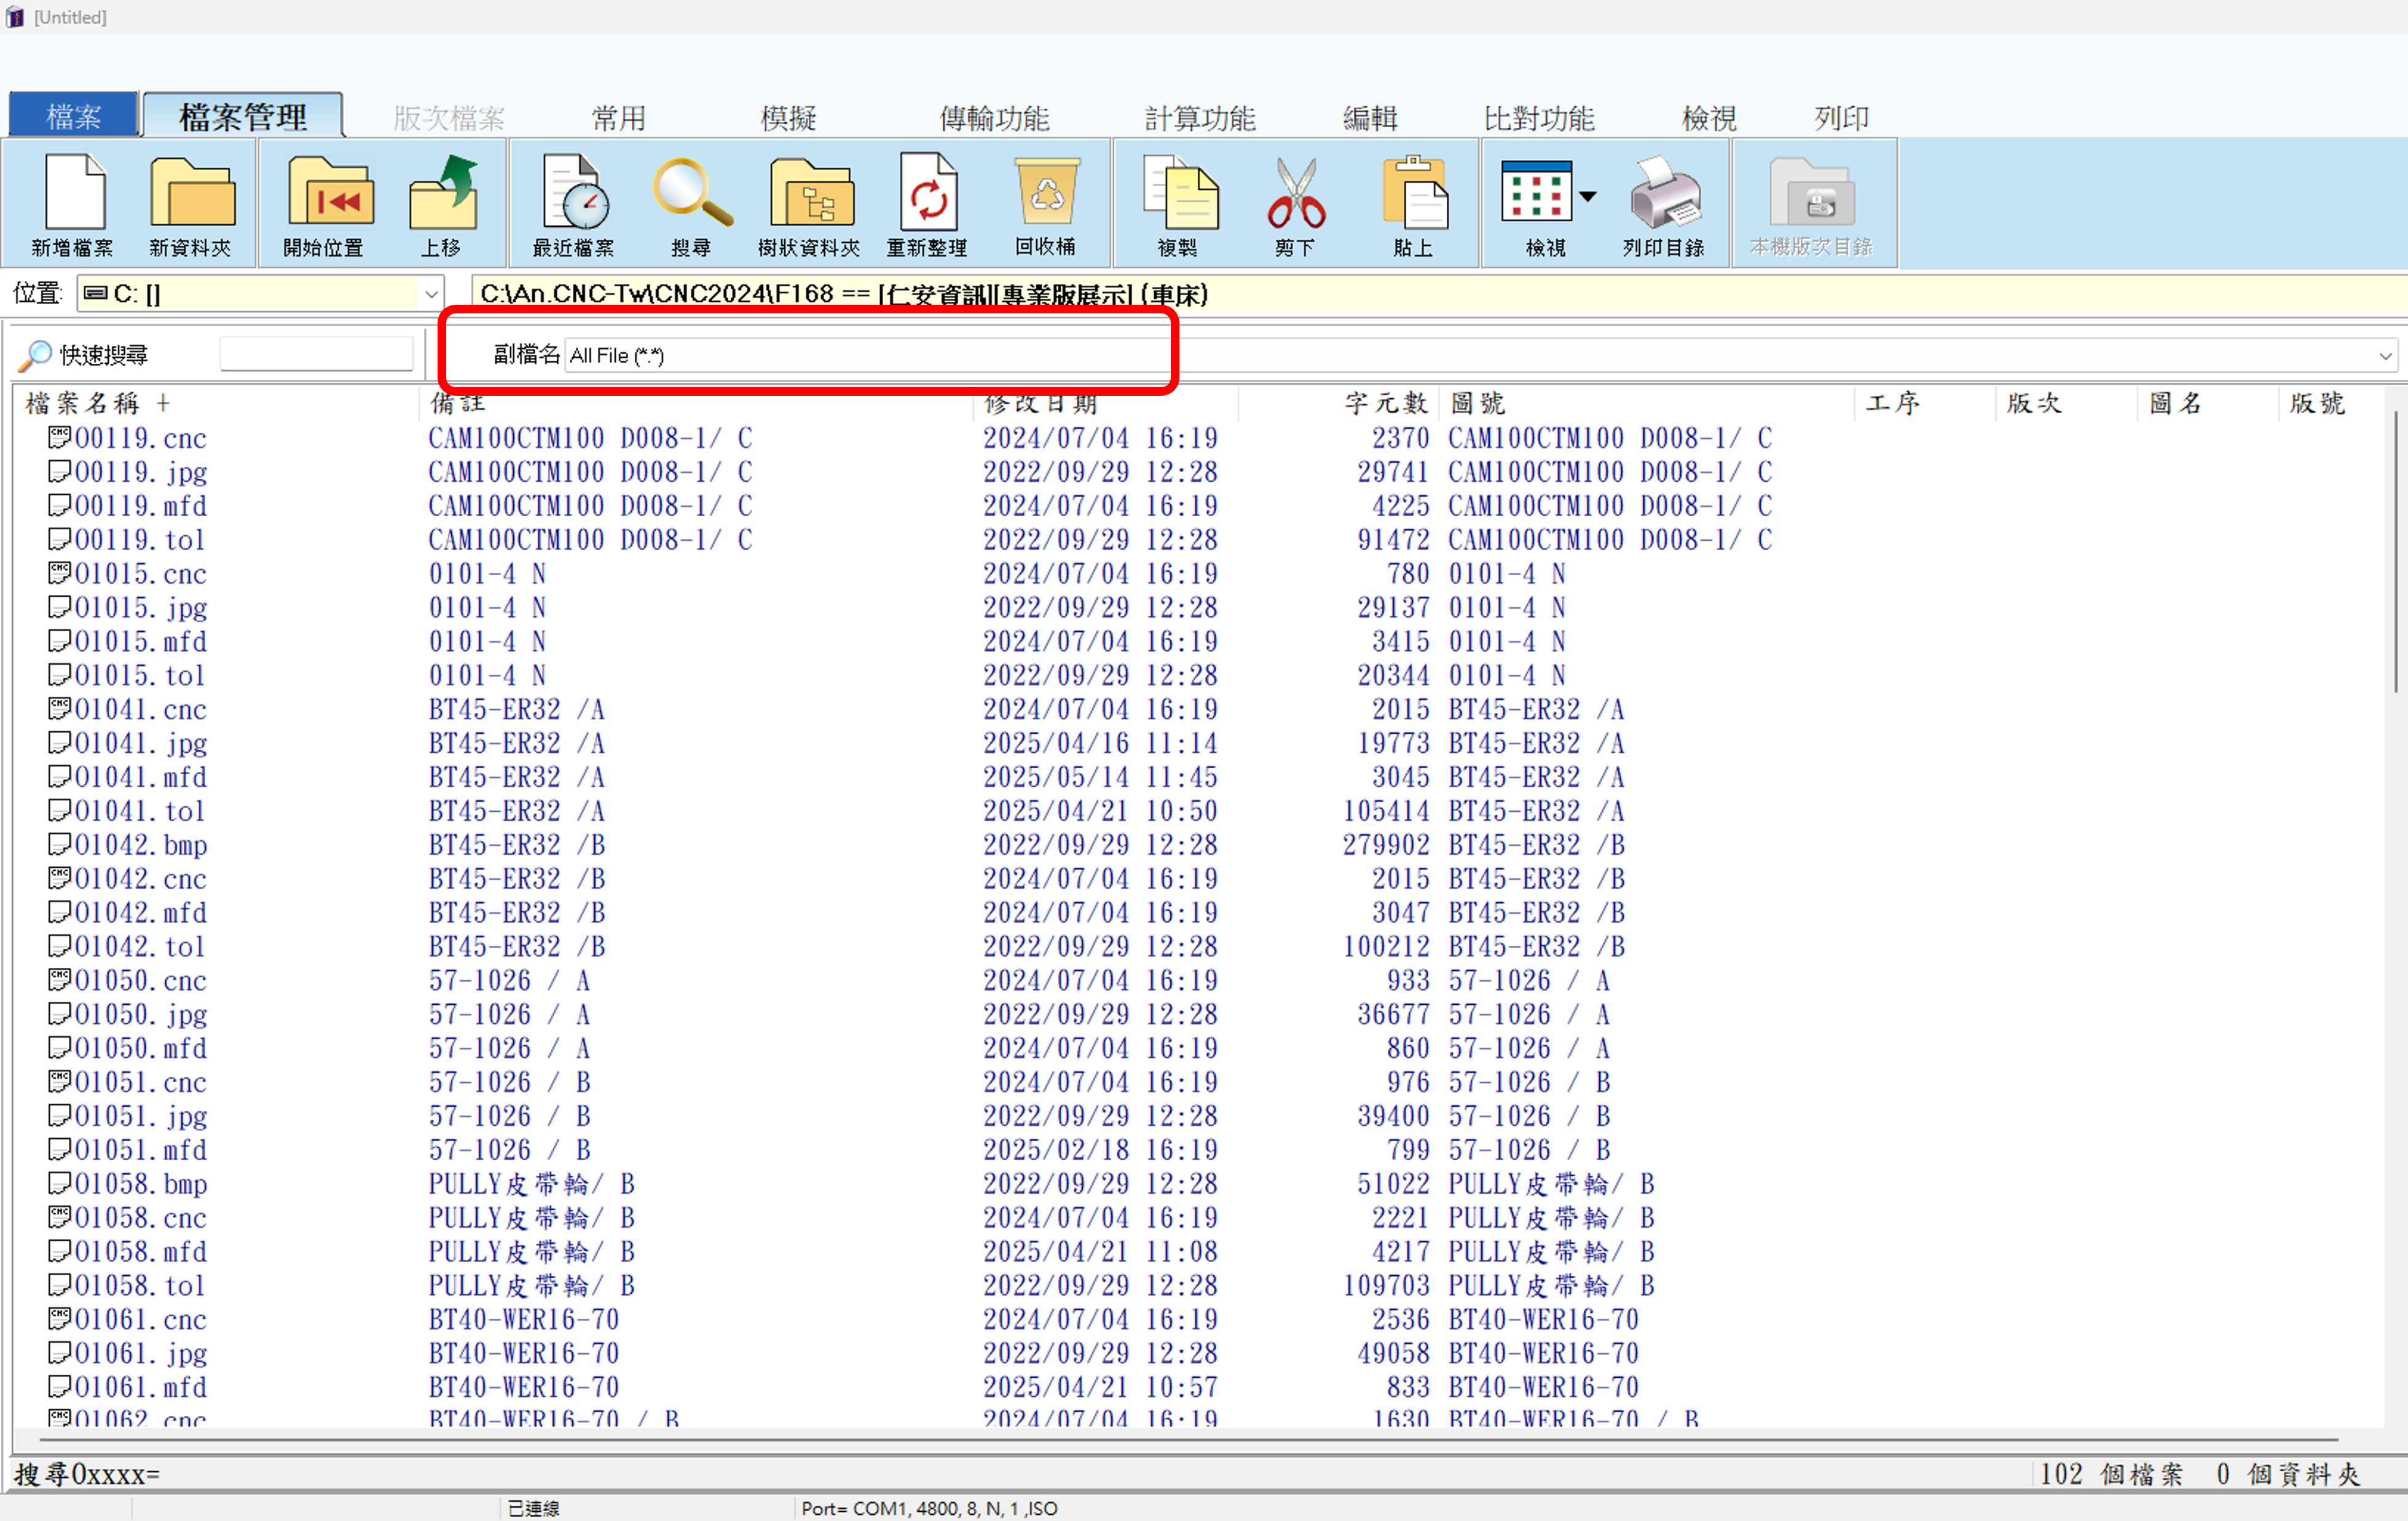Switch to the 傳輸功能 tab
Viewport: 2408px width, 1521px height.
click(993, 119)
